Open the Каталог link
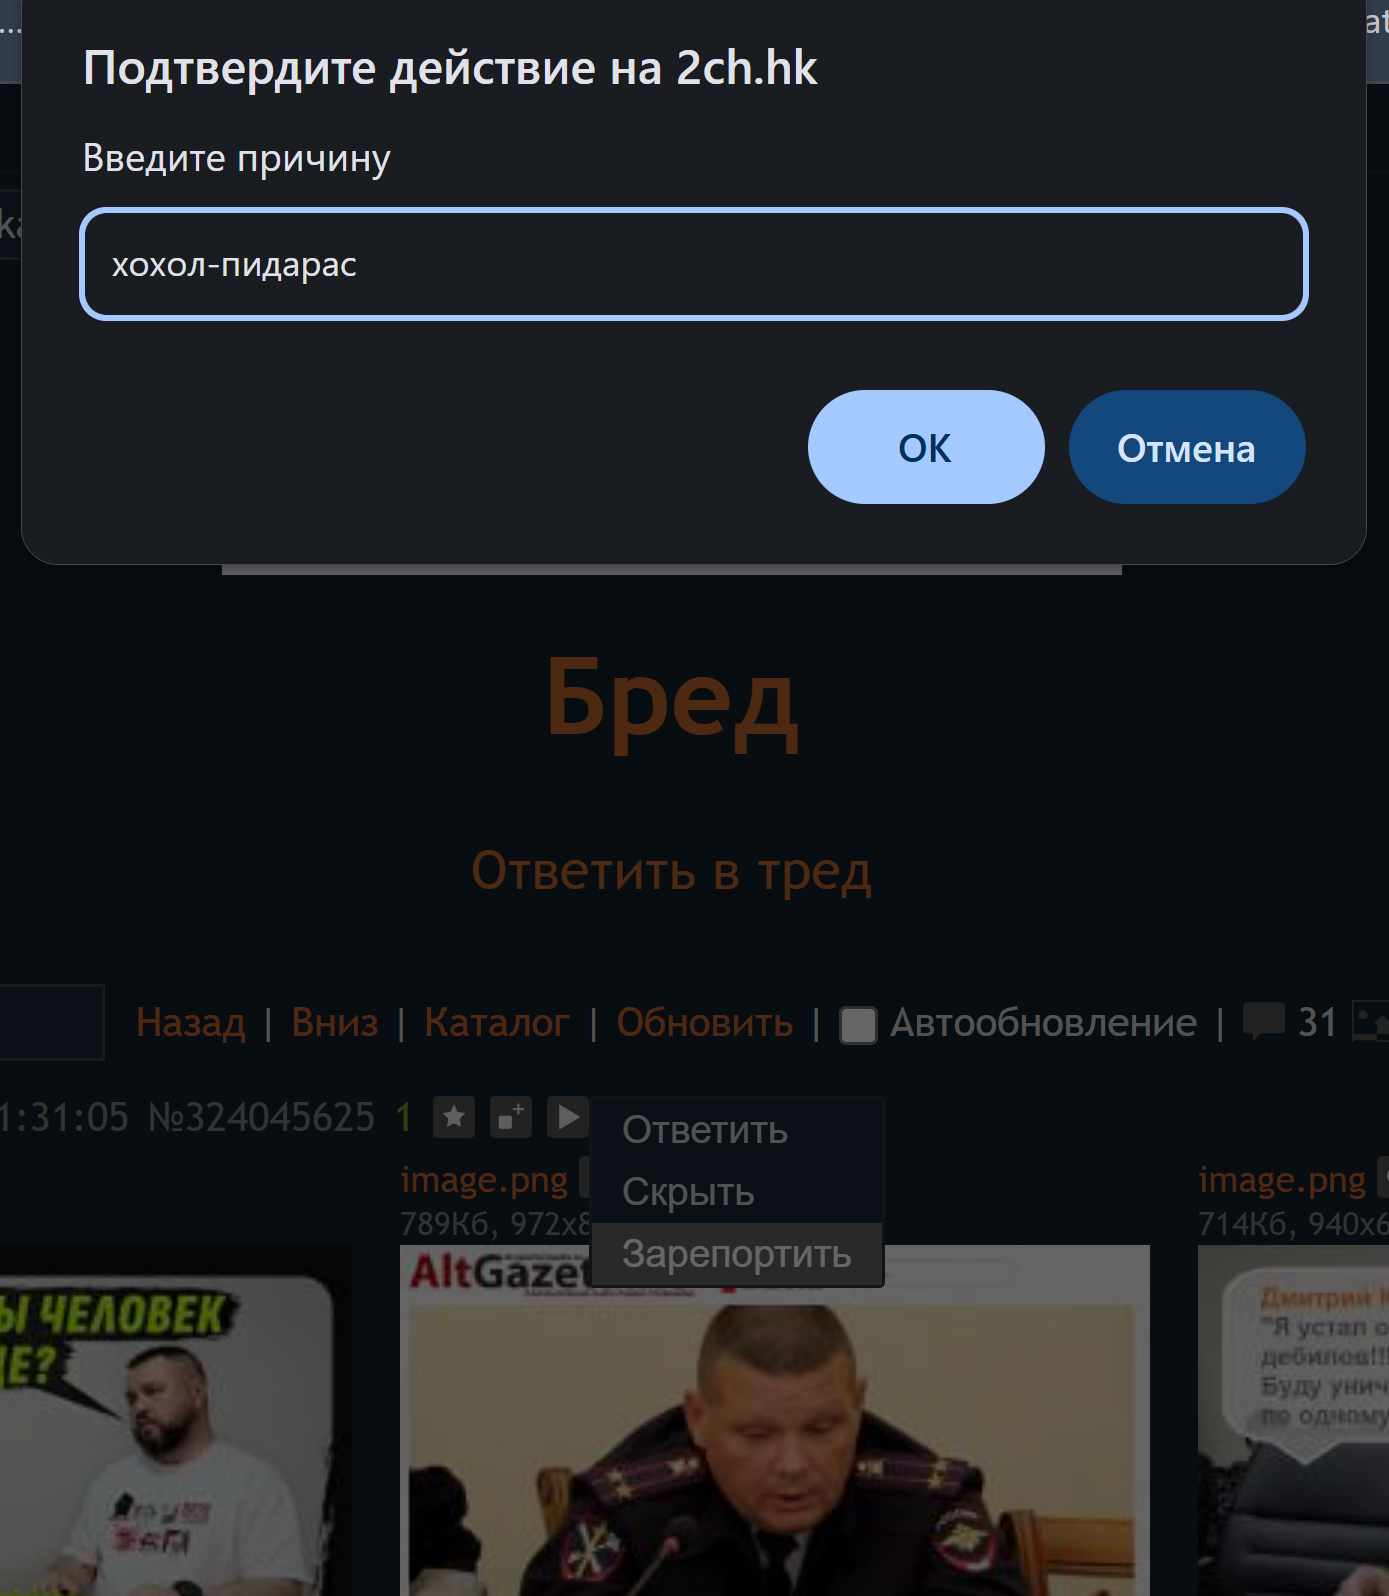This screenshot has width=1389, height=1596. (497, 1022)
